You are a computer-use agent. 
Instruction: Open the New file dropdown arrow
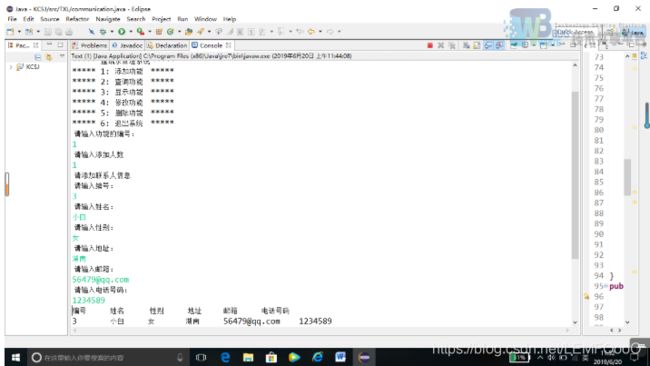click(x=19, y=32)
